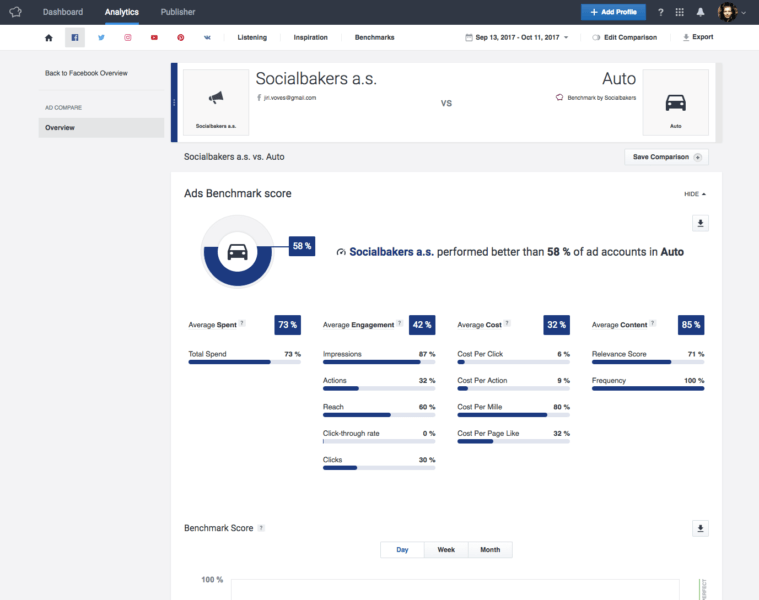Image resolution: width=759 pixels, height=600 pixels.
Task: Open the Analytics tab
Action: coord(121,12)
